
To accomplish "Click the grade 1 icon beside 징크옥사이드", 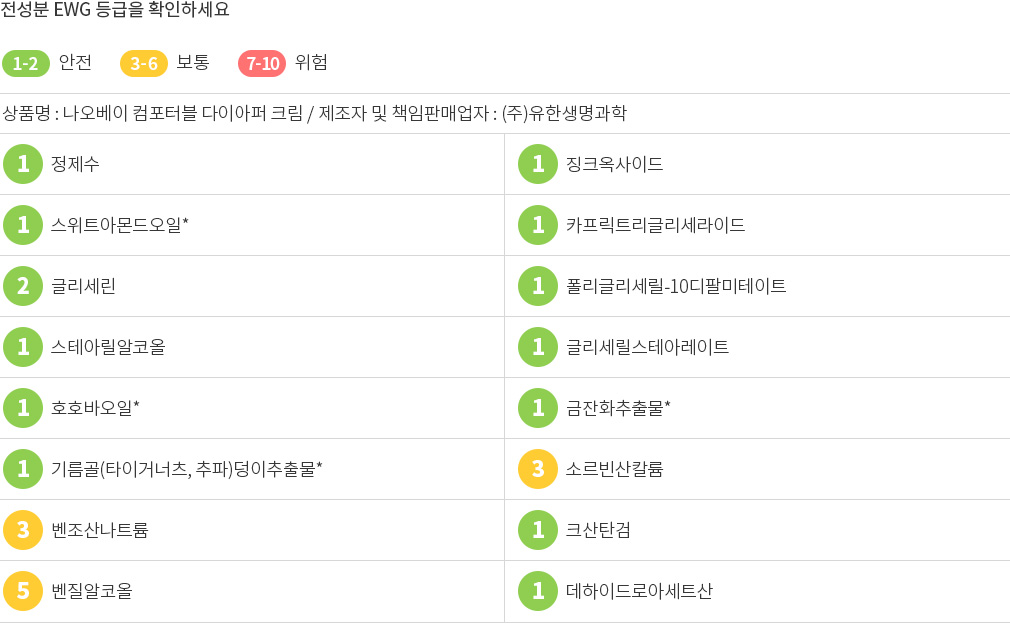I will click(x=538, y=164).
